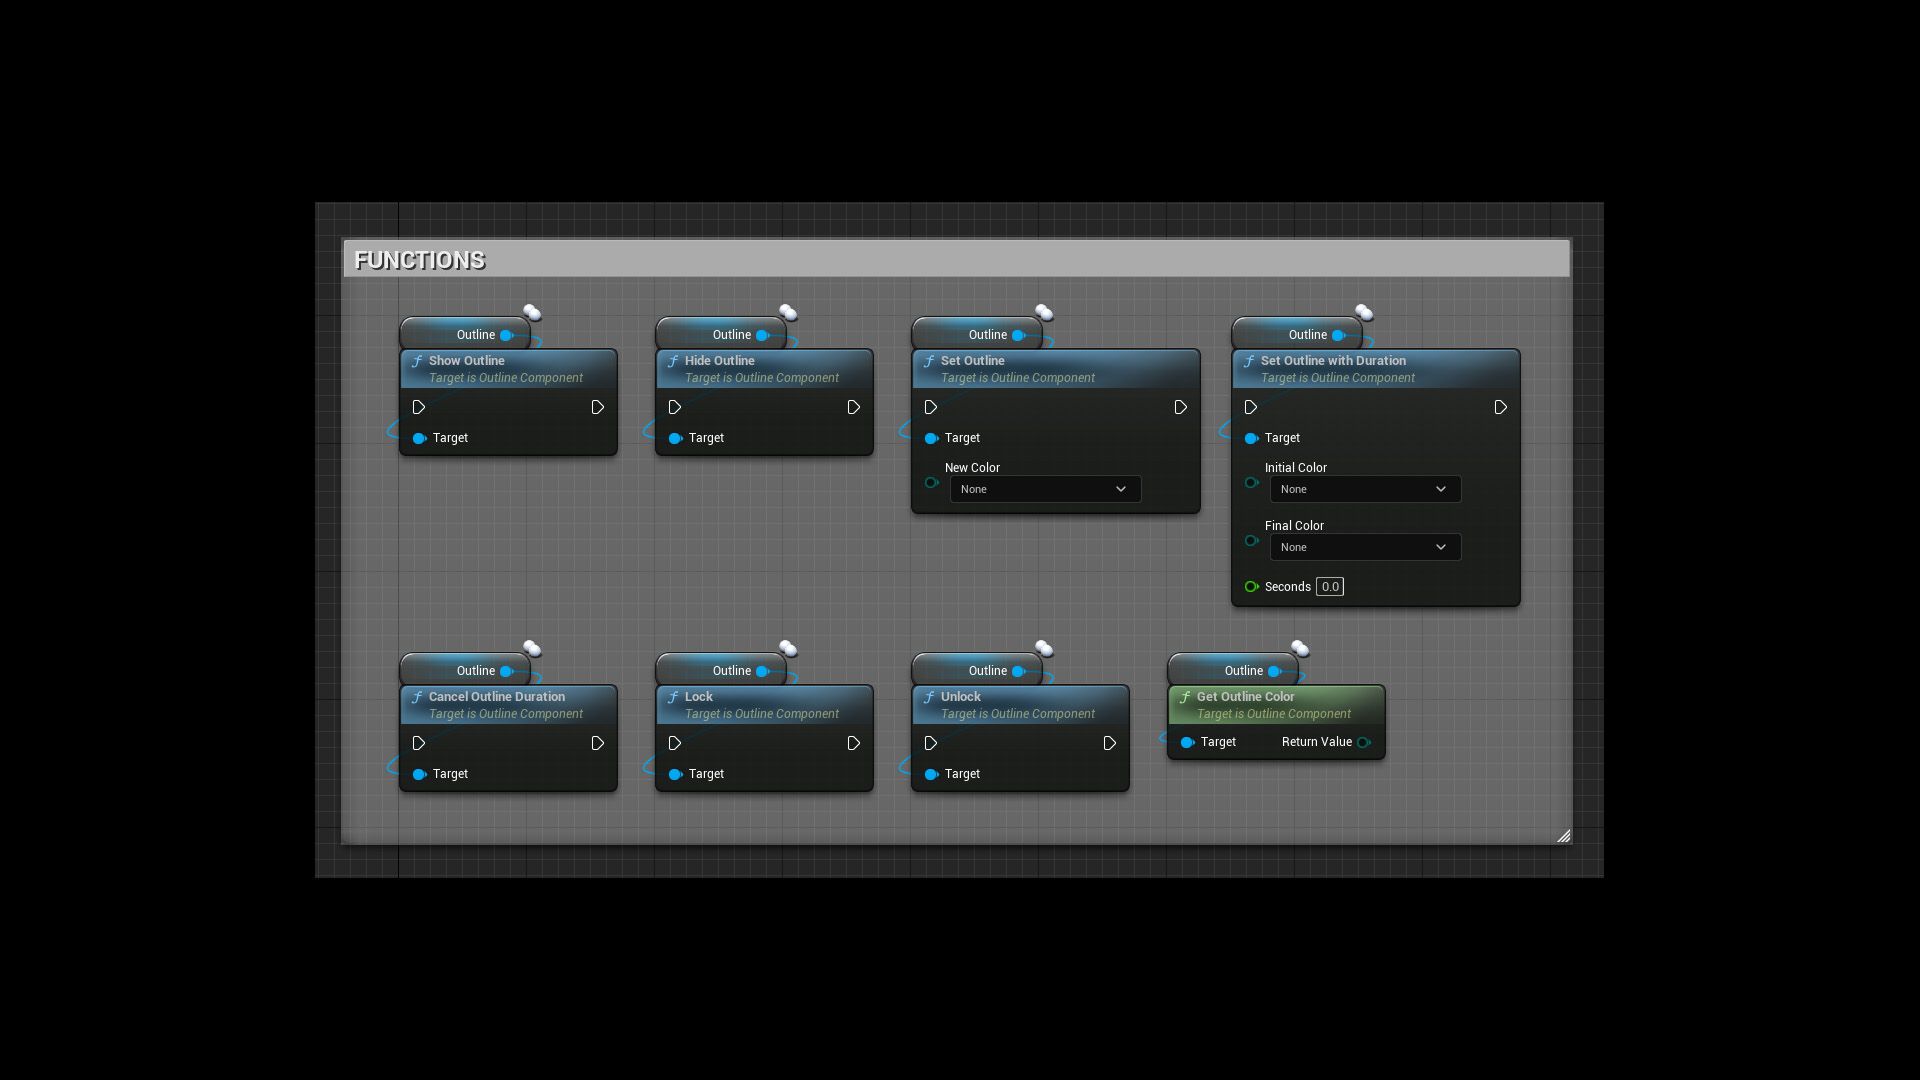Click Unlock node output execution pin
Screen dimensions: 1920x1080
[1109, 743]
